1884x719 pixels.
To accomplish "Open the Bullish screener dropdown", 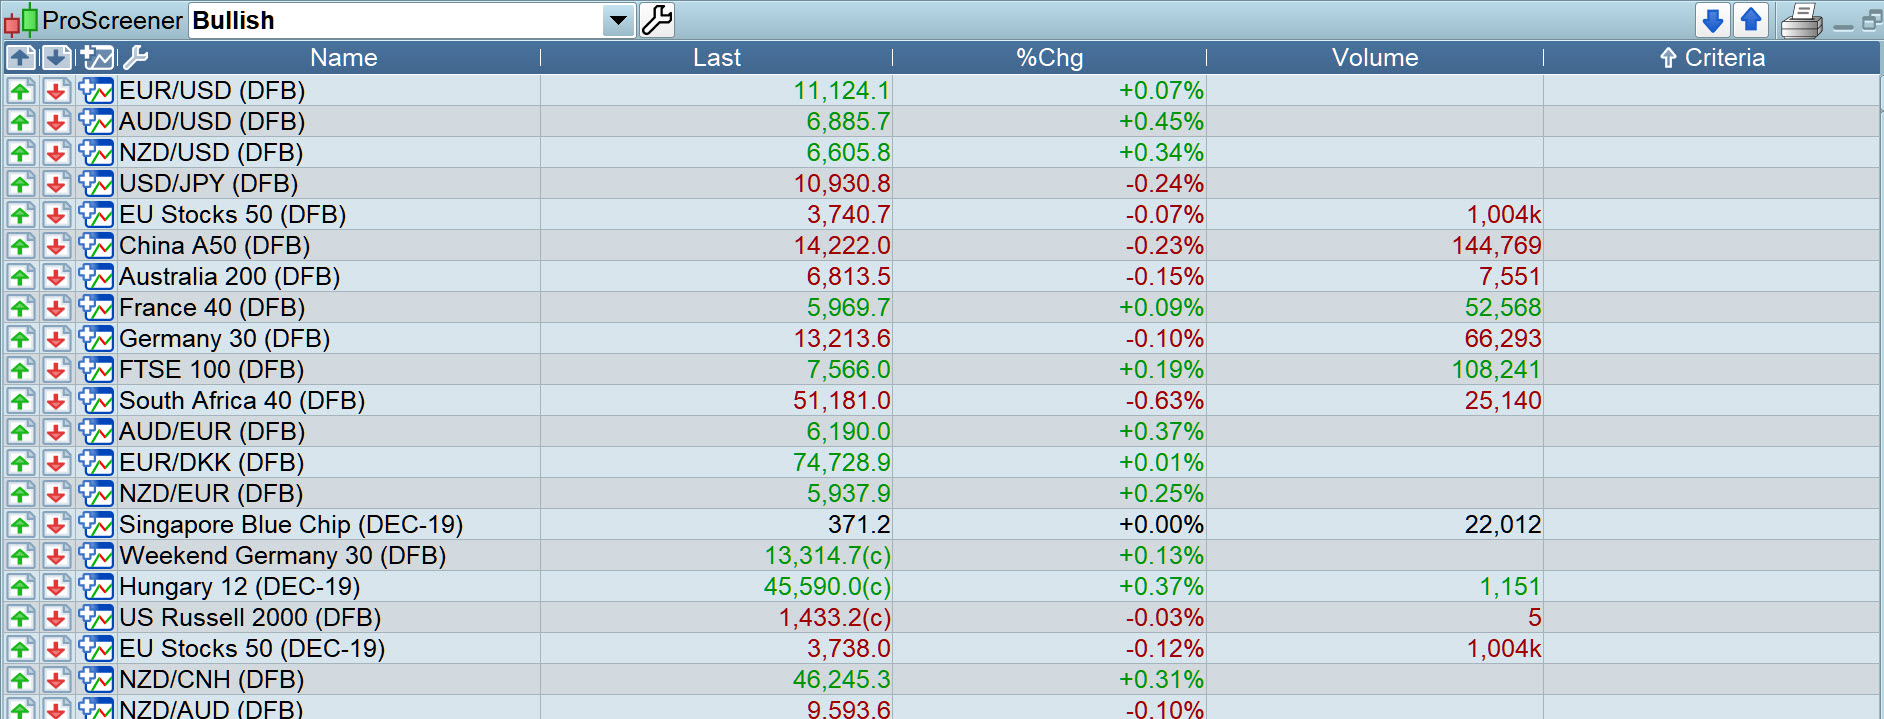I will pyautogui.click(x=619, y=20).
